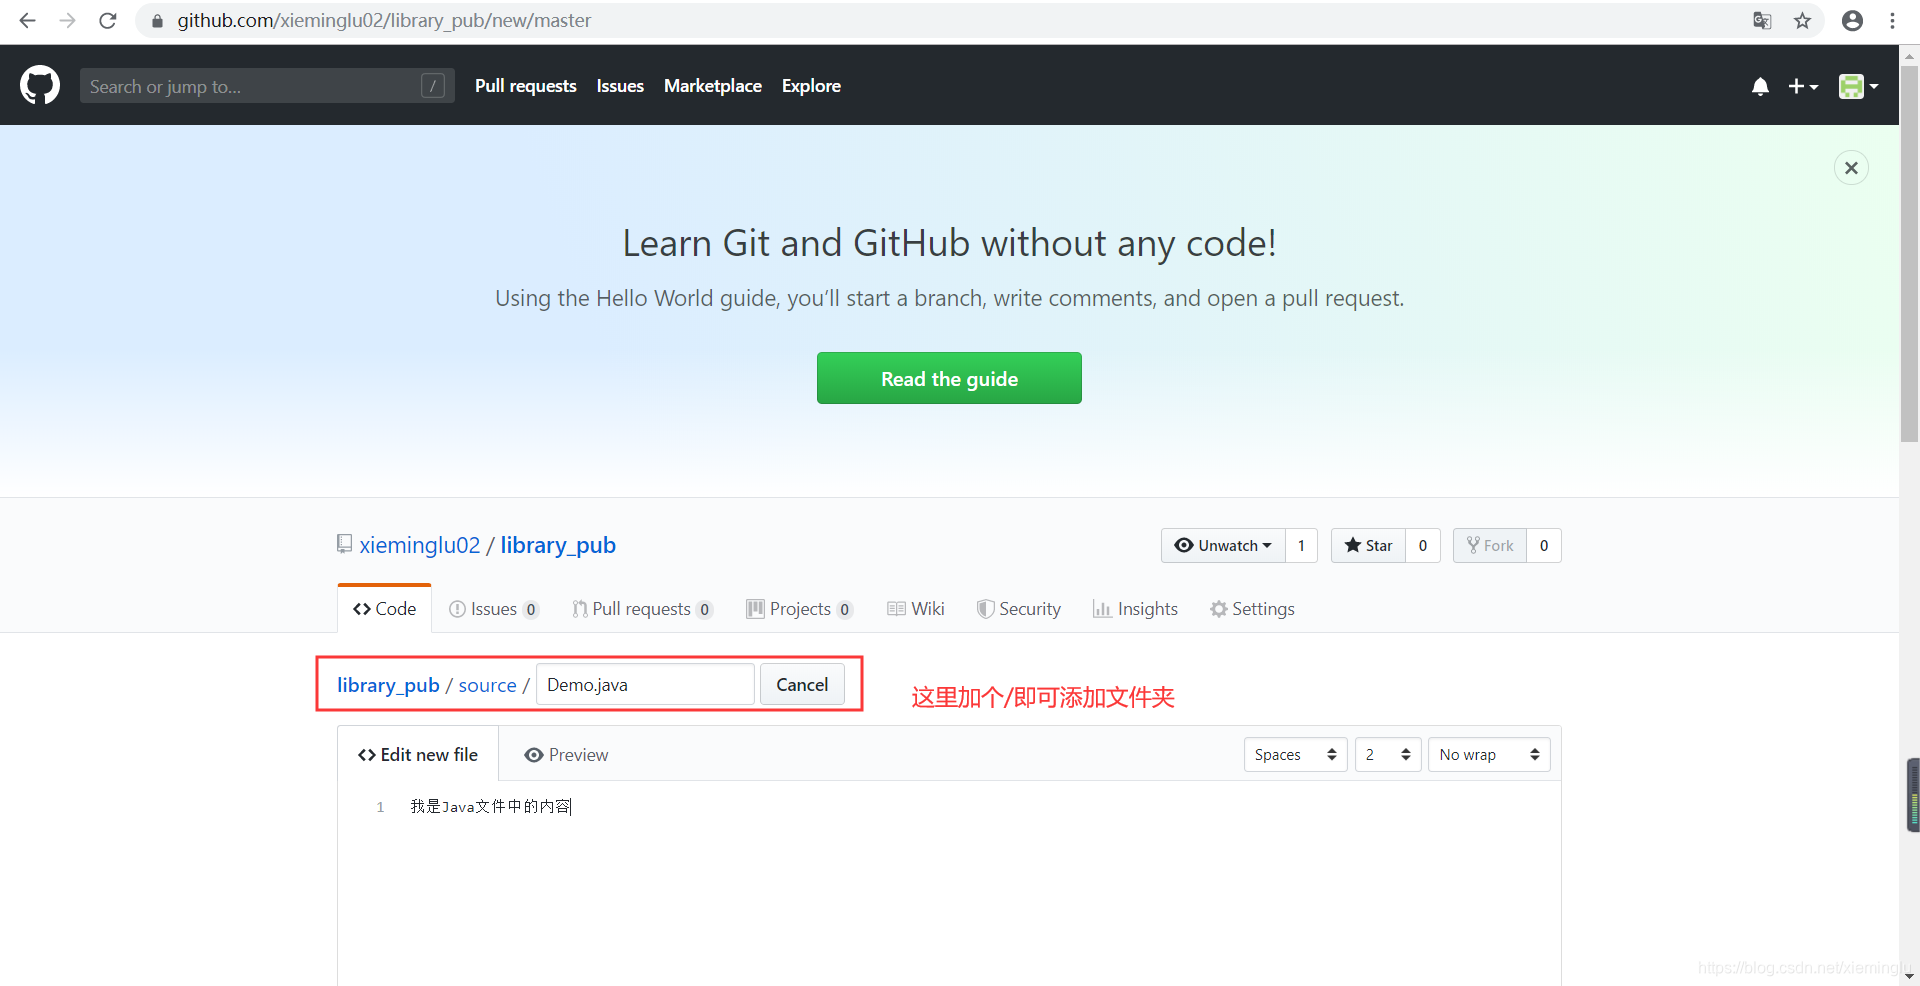Image resolution: width=1920 pixels, height=986 pixels.
Task: Open Pull requests in top navigation
Action: [526, 86]
